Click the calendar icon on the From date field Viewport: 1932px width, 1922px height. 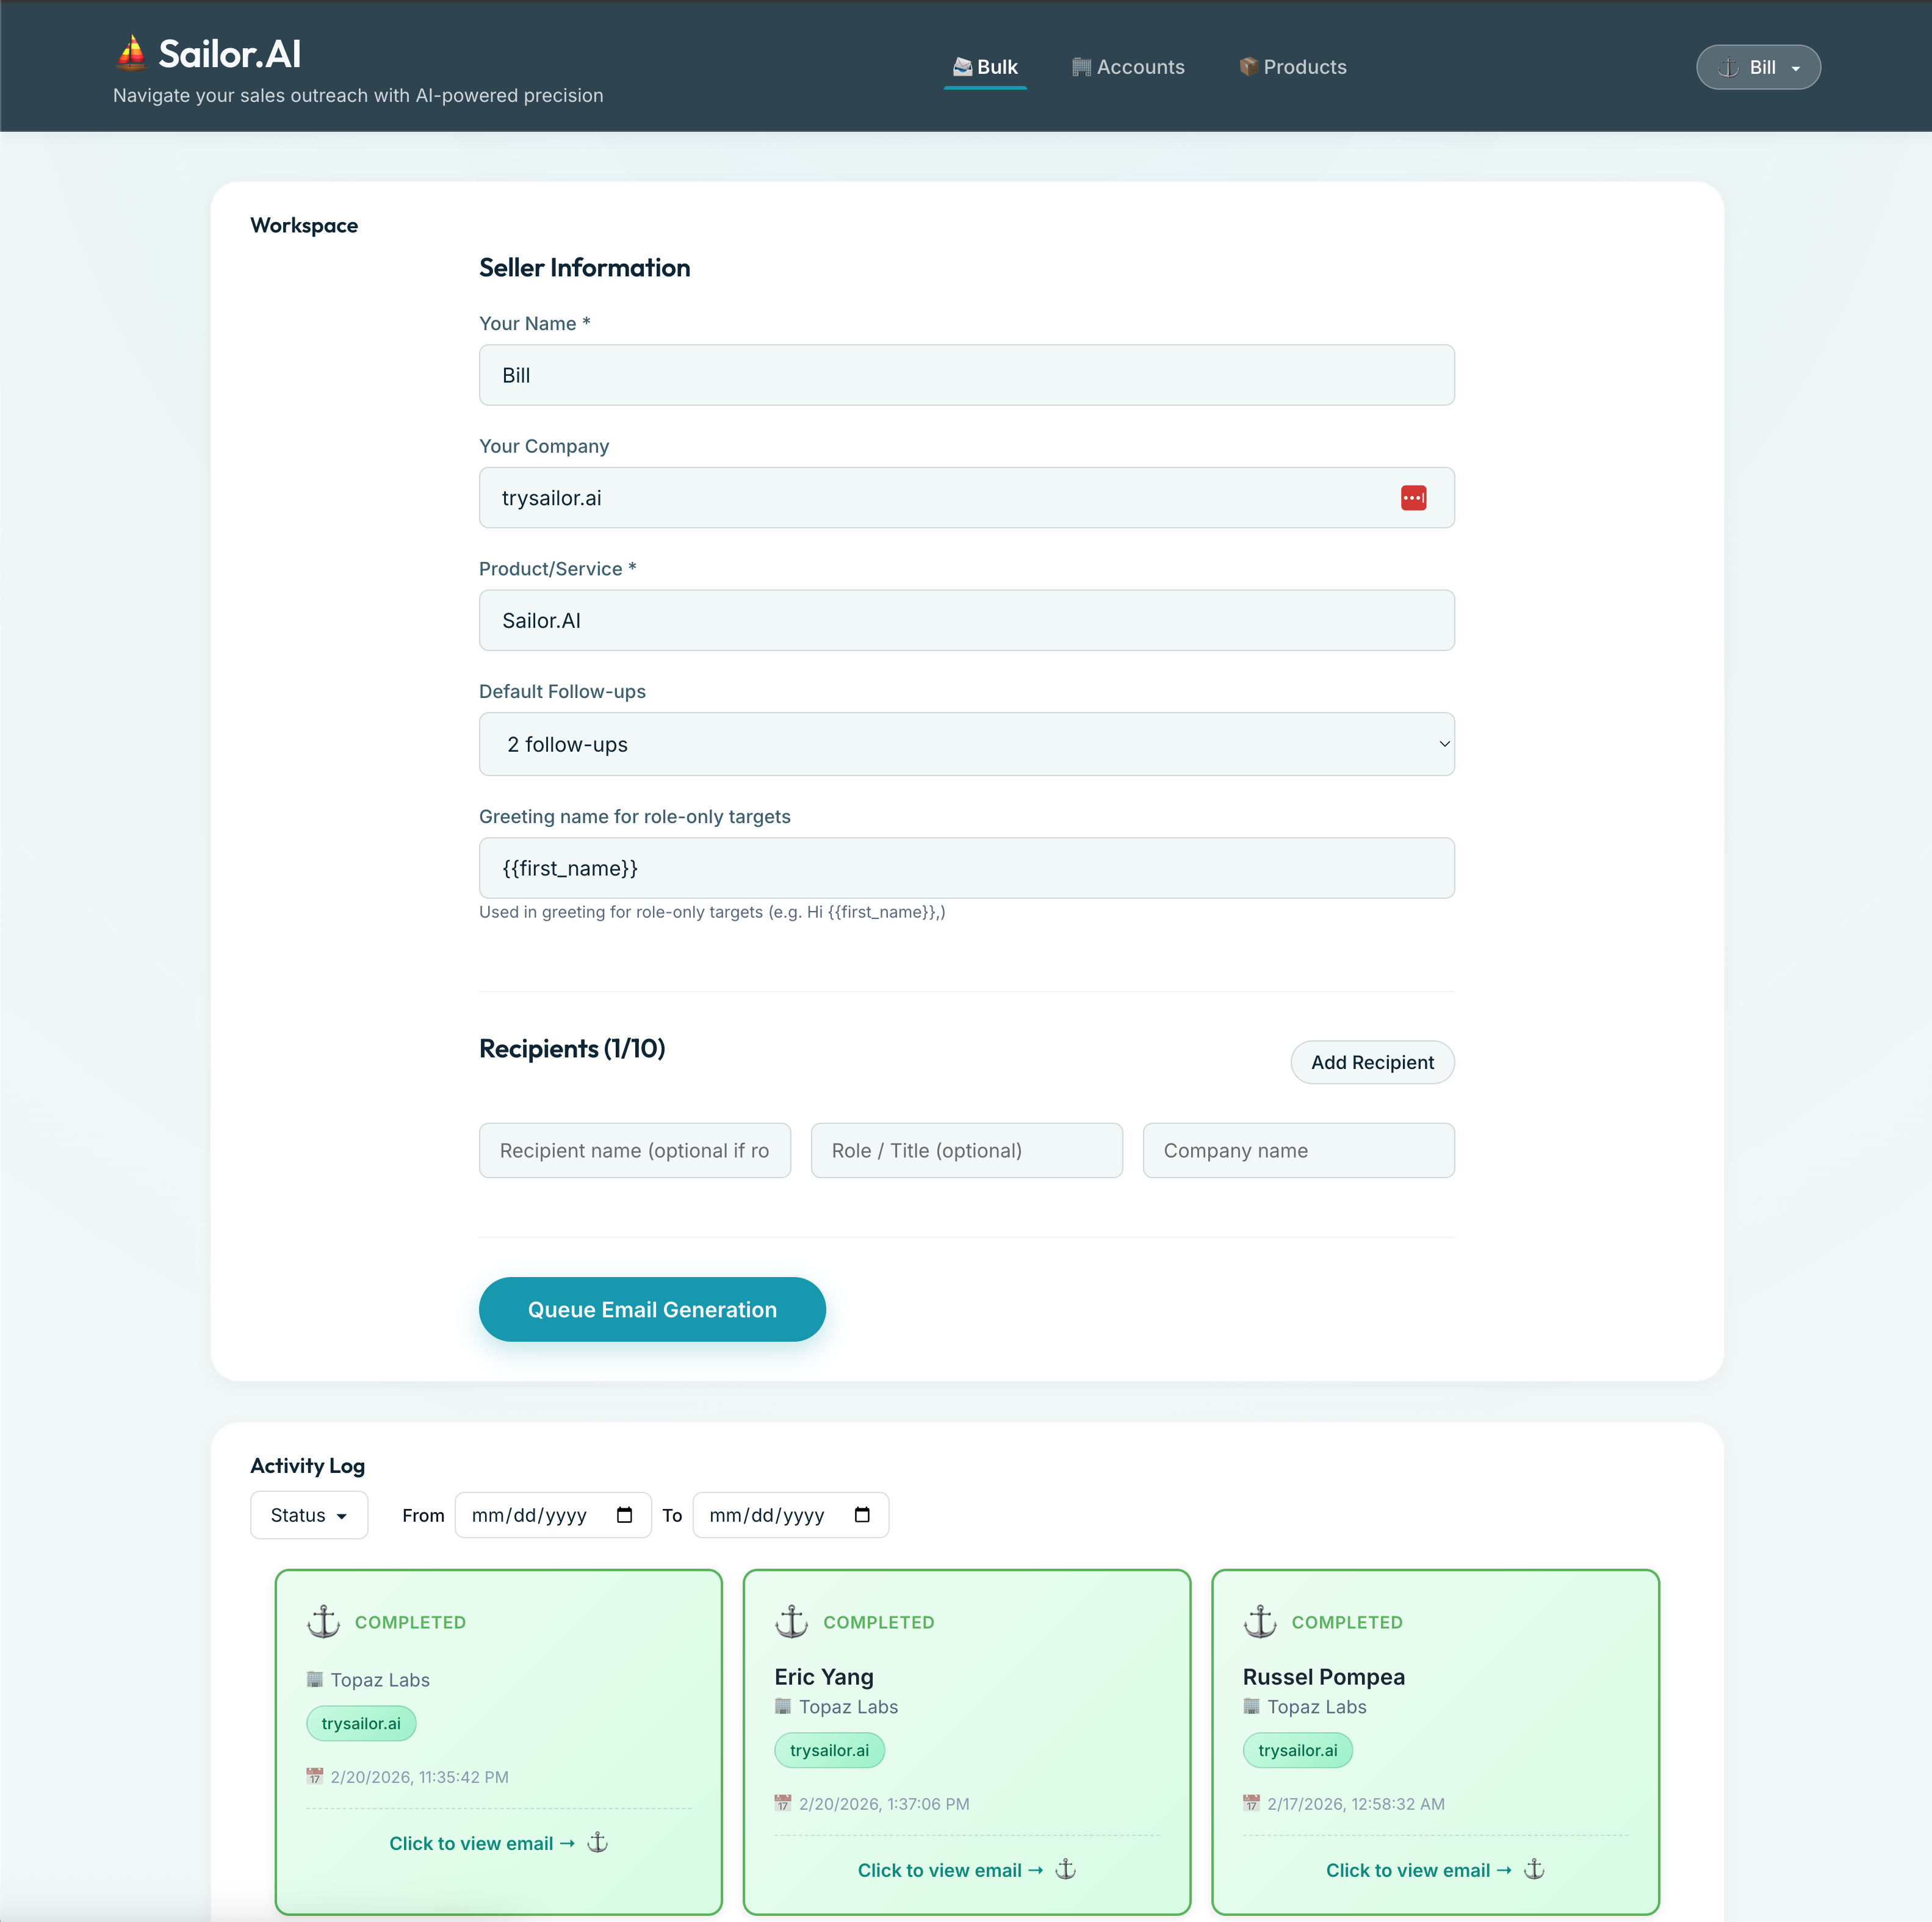tap(625, 1515)
